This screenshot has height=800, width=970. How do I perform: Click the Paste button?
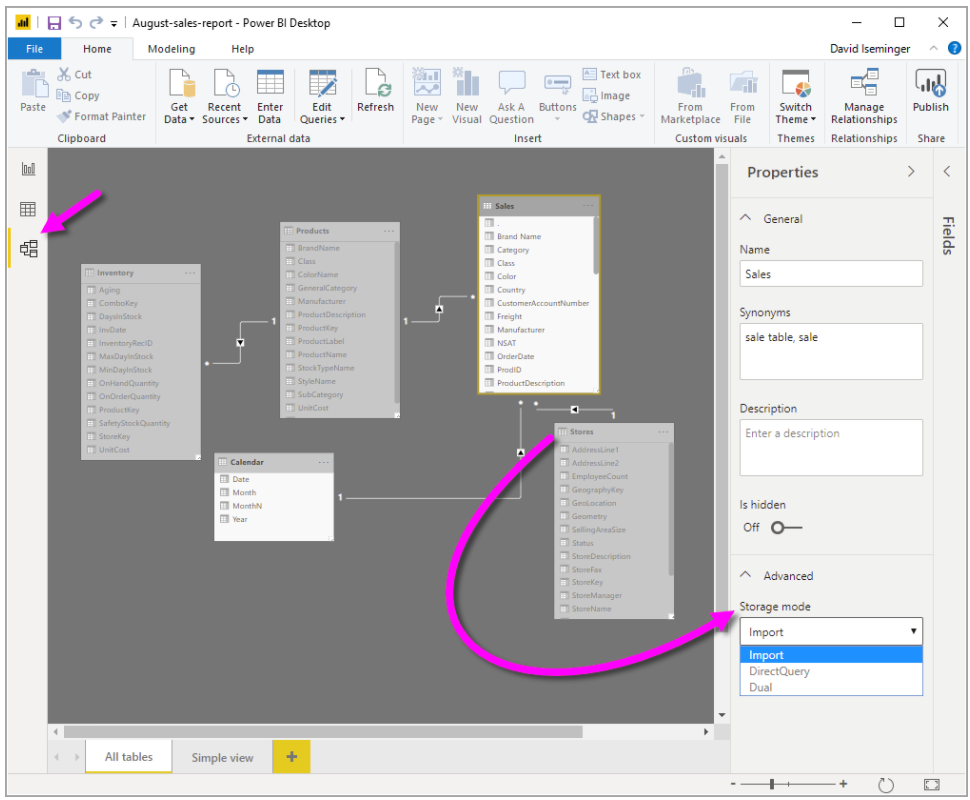click(33, 91)
